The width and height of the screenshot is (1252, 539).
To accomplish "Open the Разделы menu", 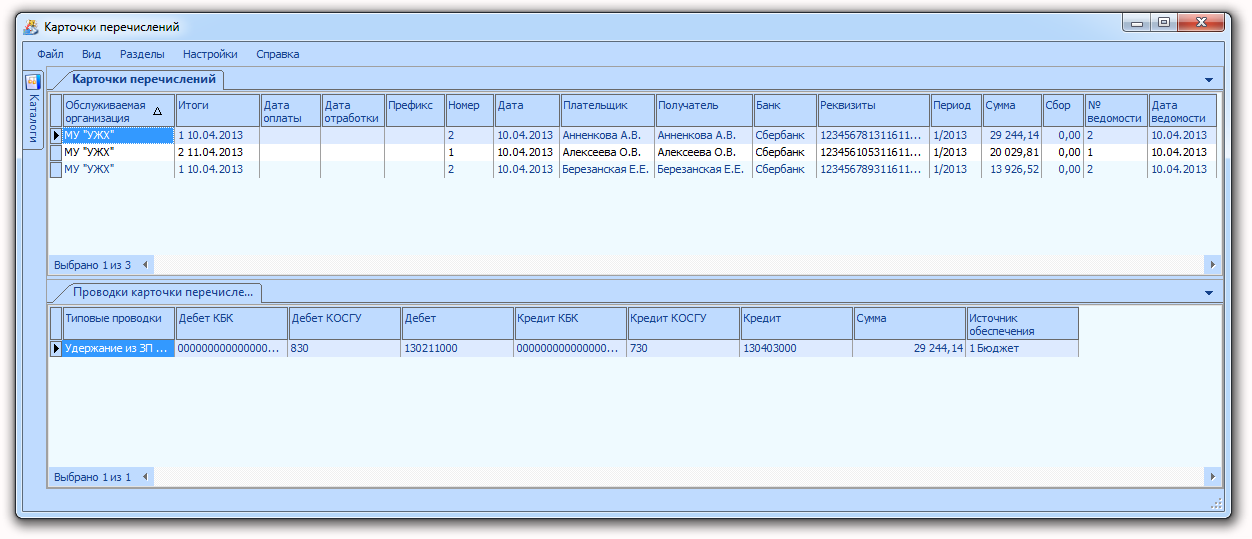I will click(x=142, y=55).
